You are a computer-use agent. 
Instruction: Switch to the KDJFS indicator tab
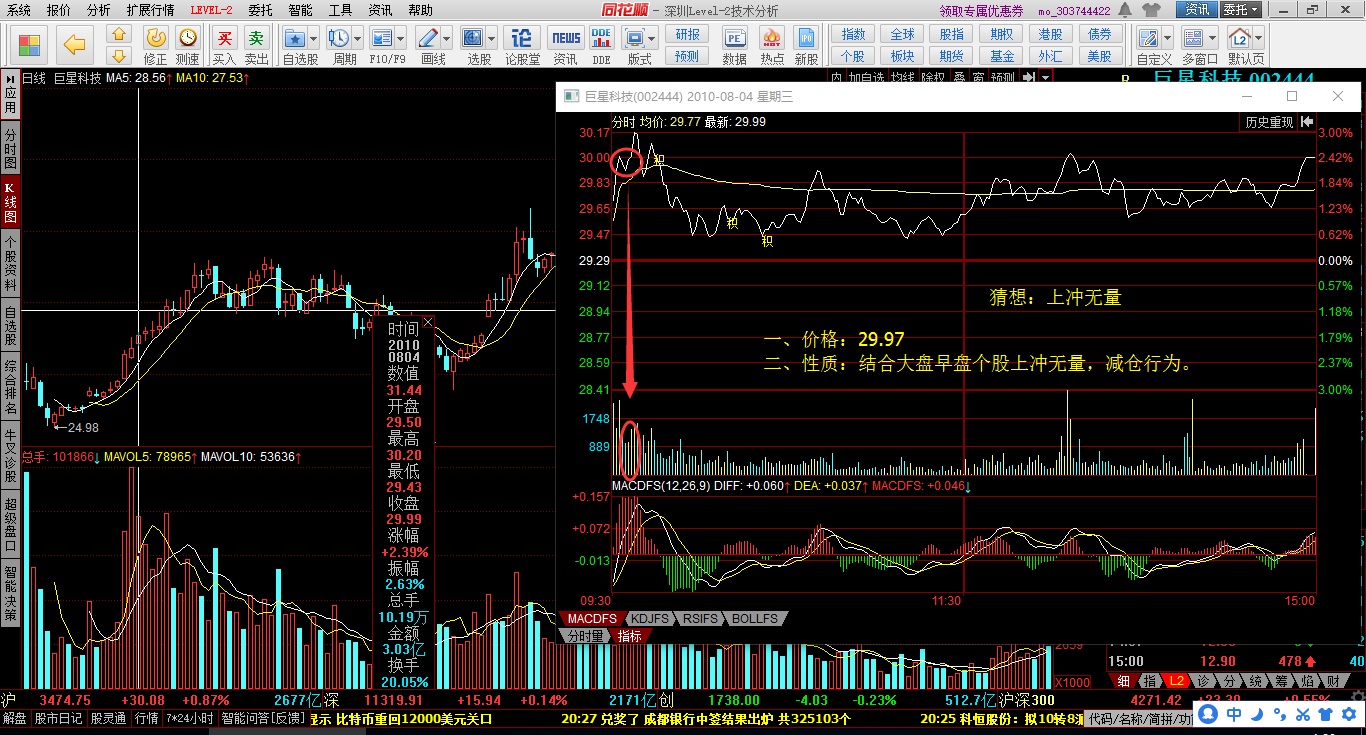tap(649, 619)
